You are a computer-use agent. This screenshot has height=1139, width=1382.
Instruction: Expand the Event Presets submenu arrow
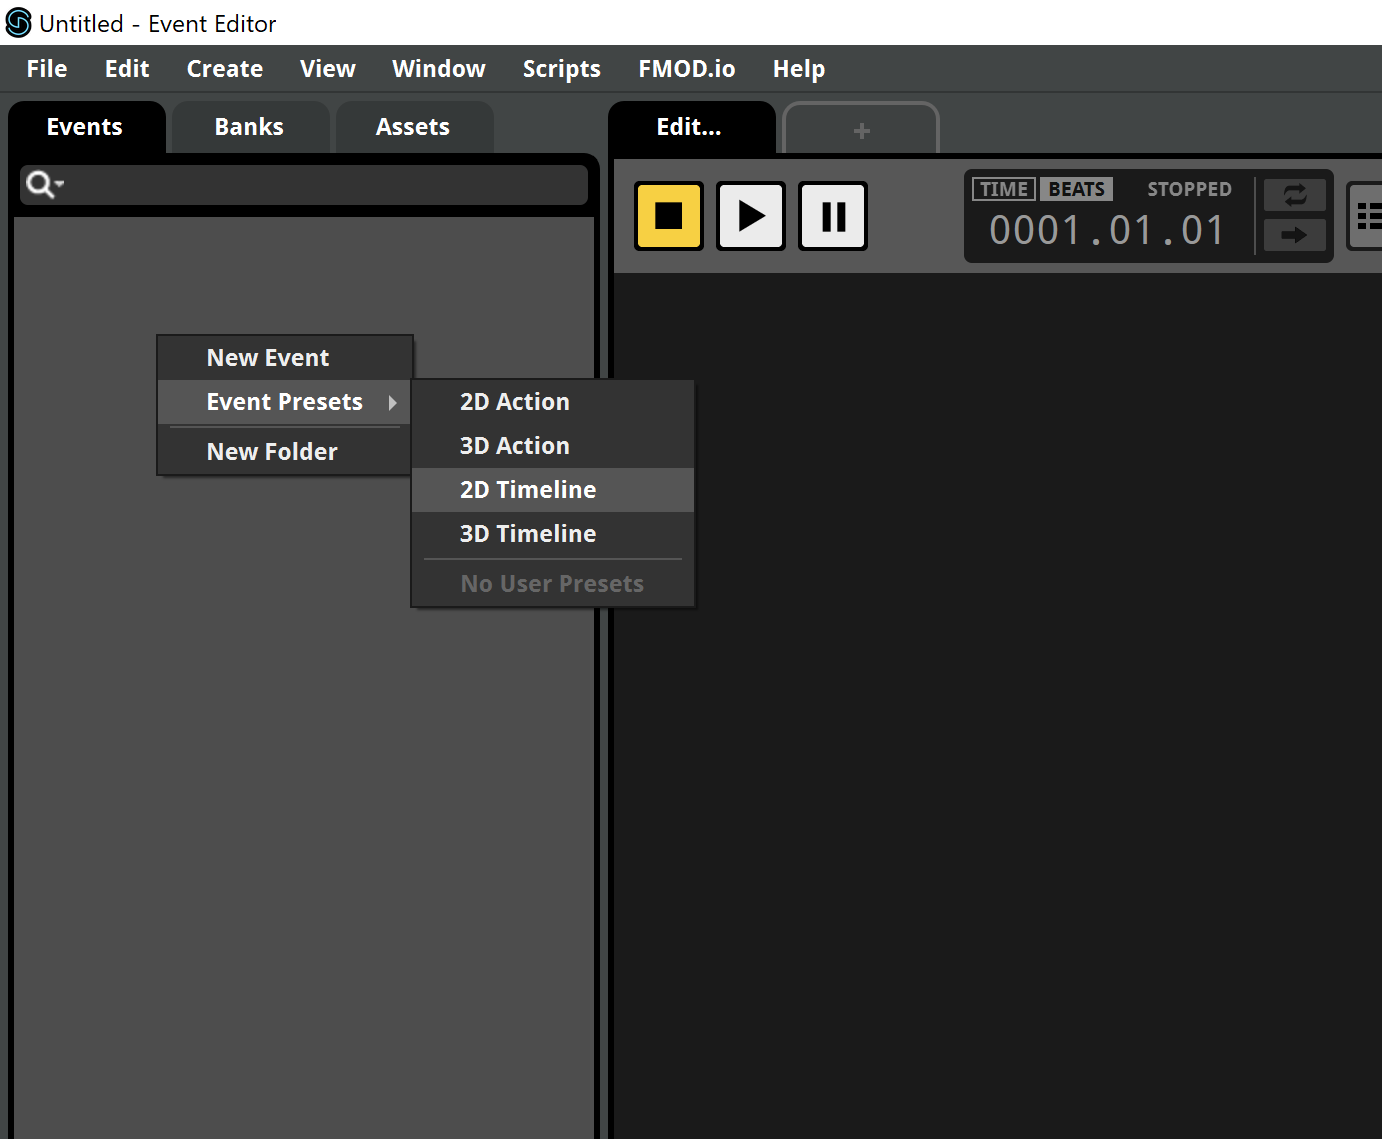(x=393, y=402)
